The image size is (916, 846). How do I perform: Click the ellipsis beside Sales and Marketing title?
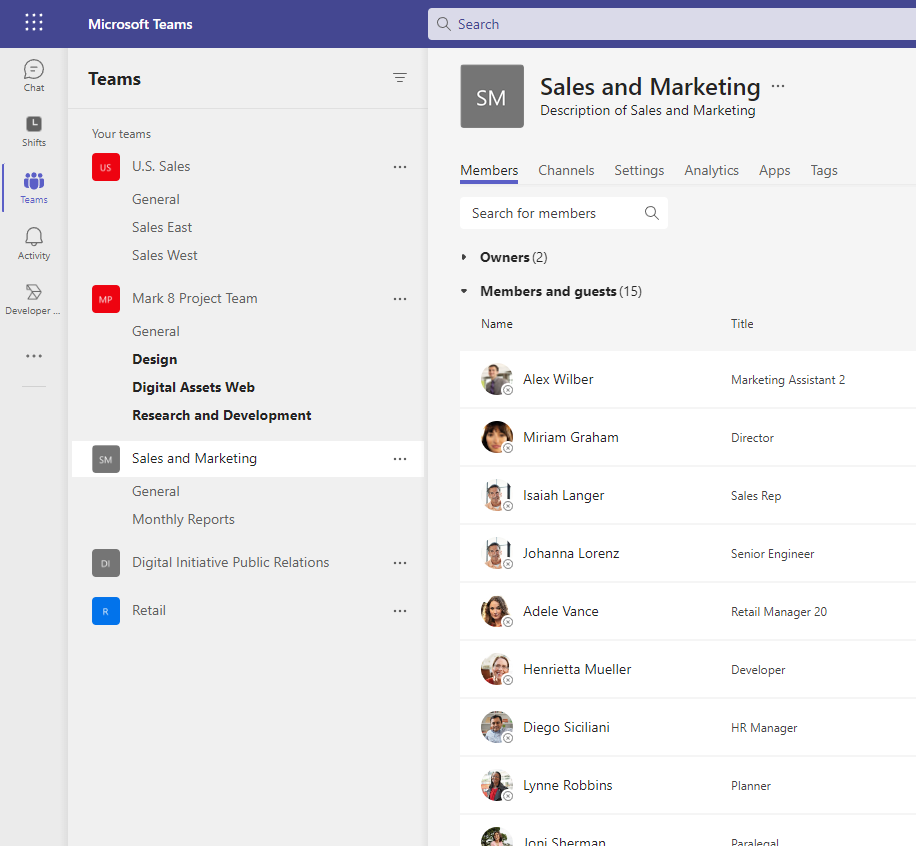pyautogui.click(x=778, y=86)
